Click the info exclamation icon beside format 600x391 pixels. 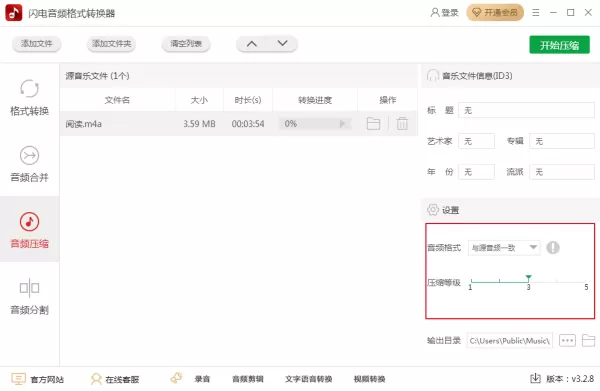553,248
